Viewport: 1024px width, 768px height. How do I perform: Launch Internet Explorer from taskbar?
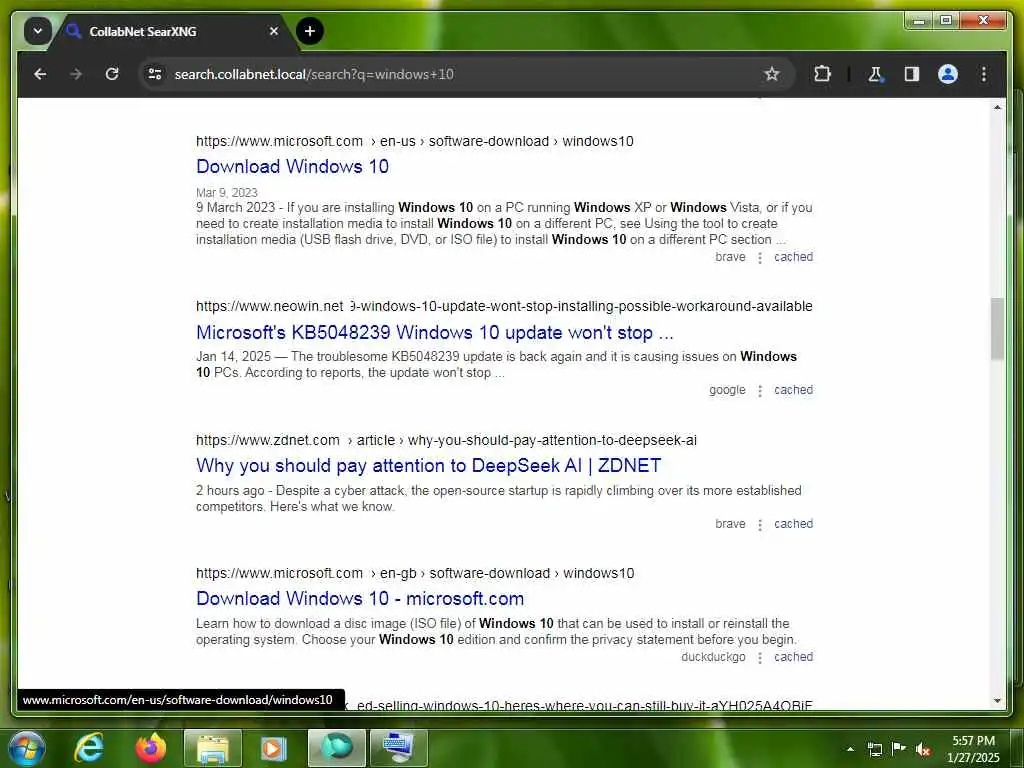point(89,748)
